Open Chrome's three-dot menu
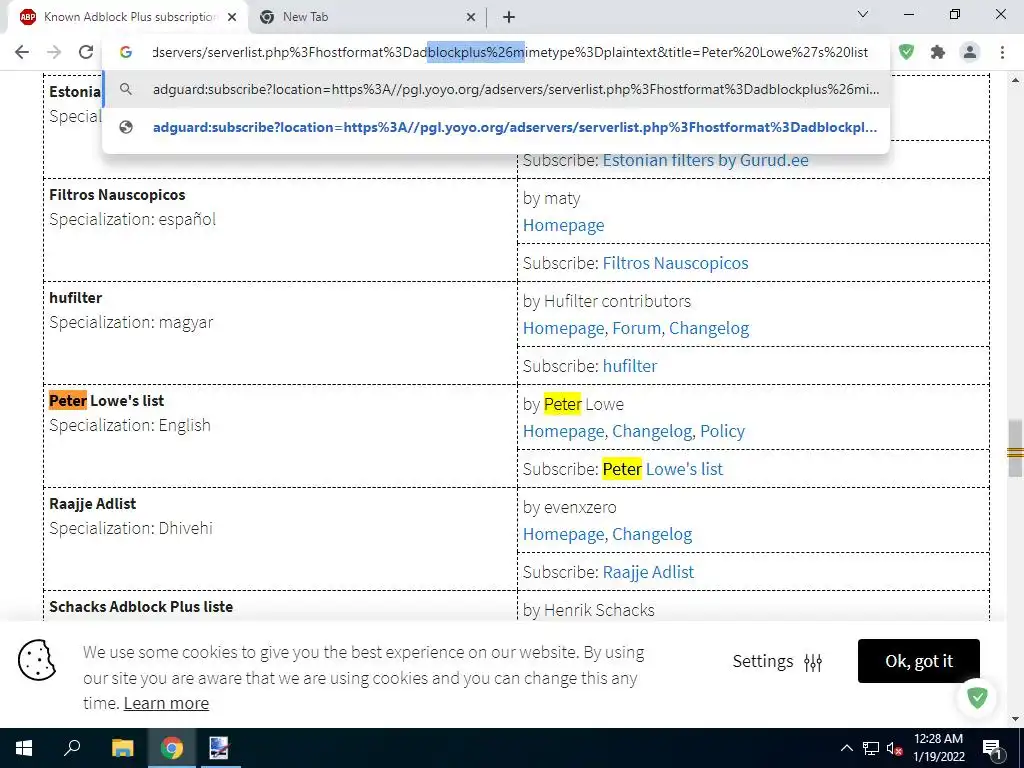Image resolution: width=1024 pixels, height=768 pixels. pos(1002,52)
